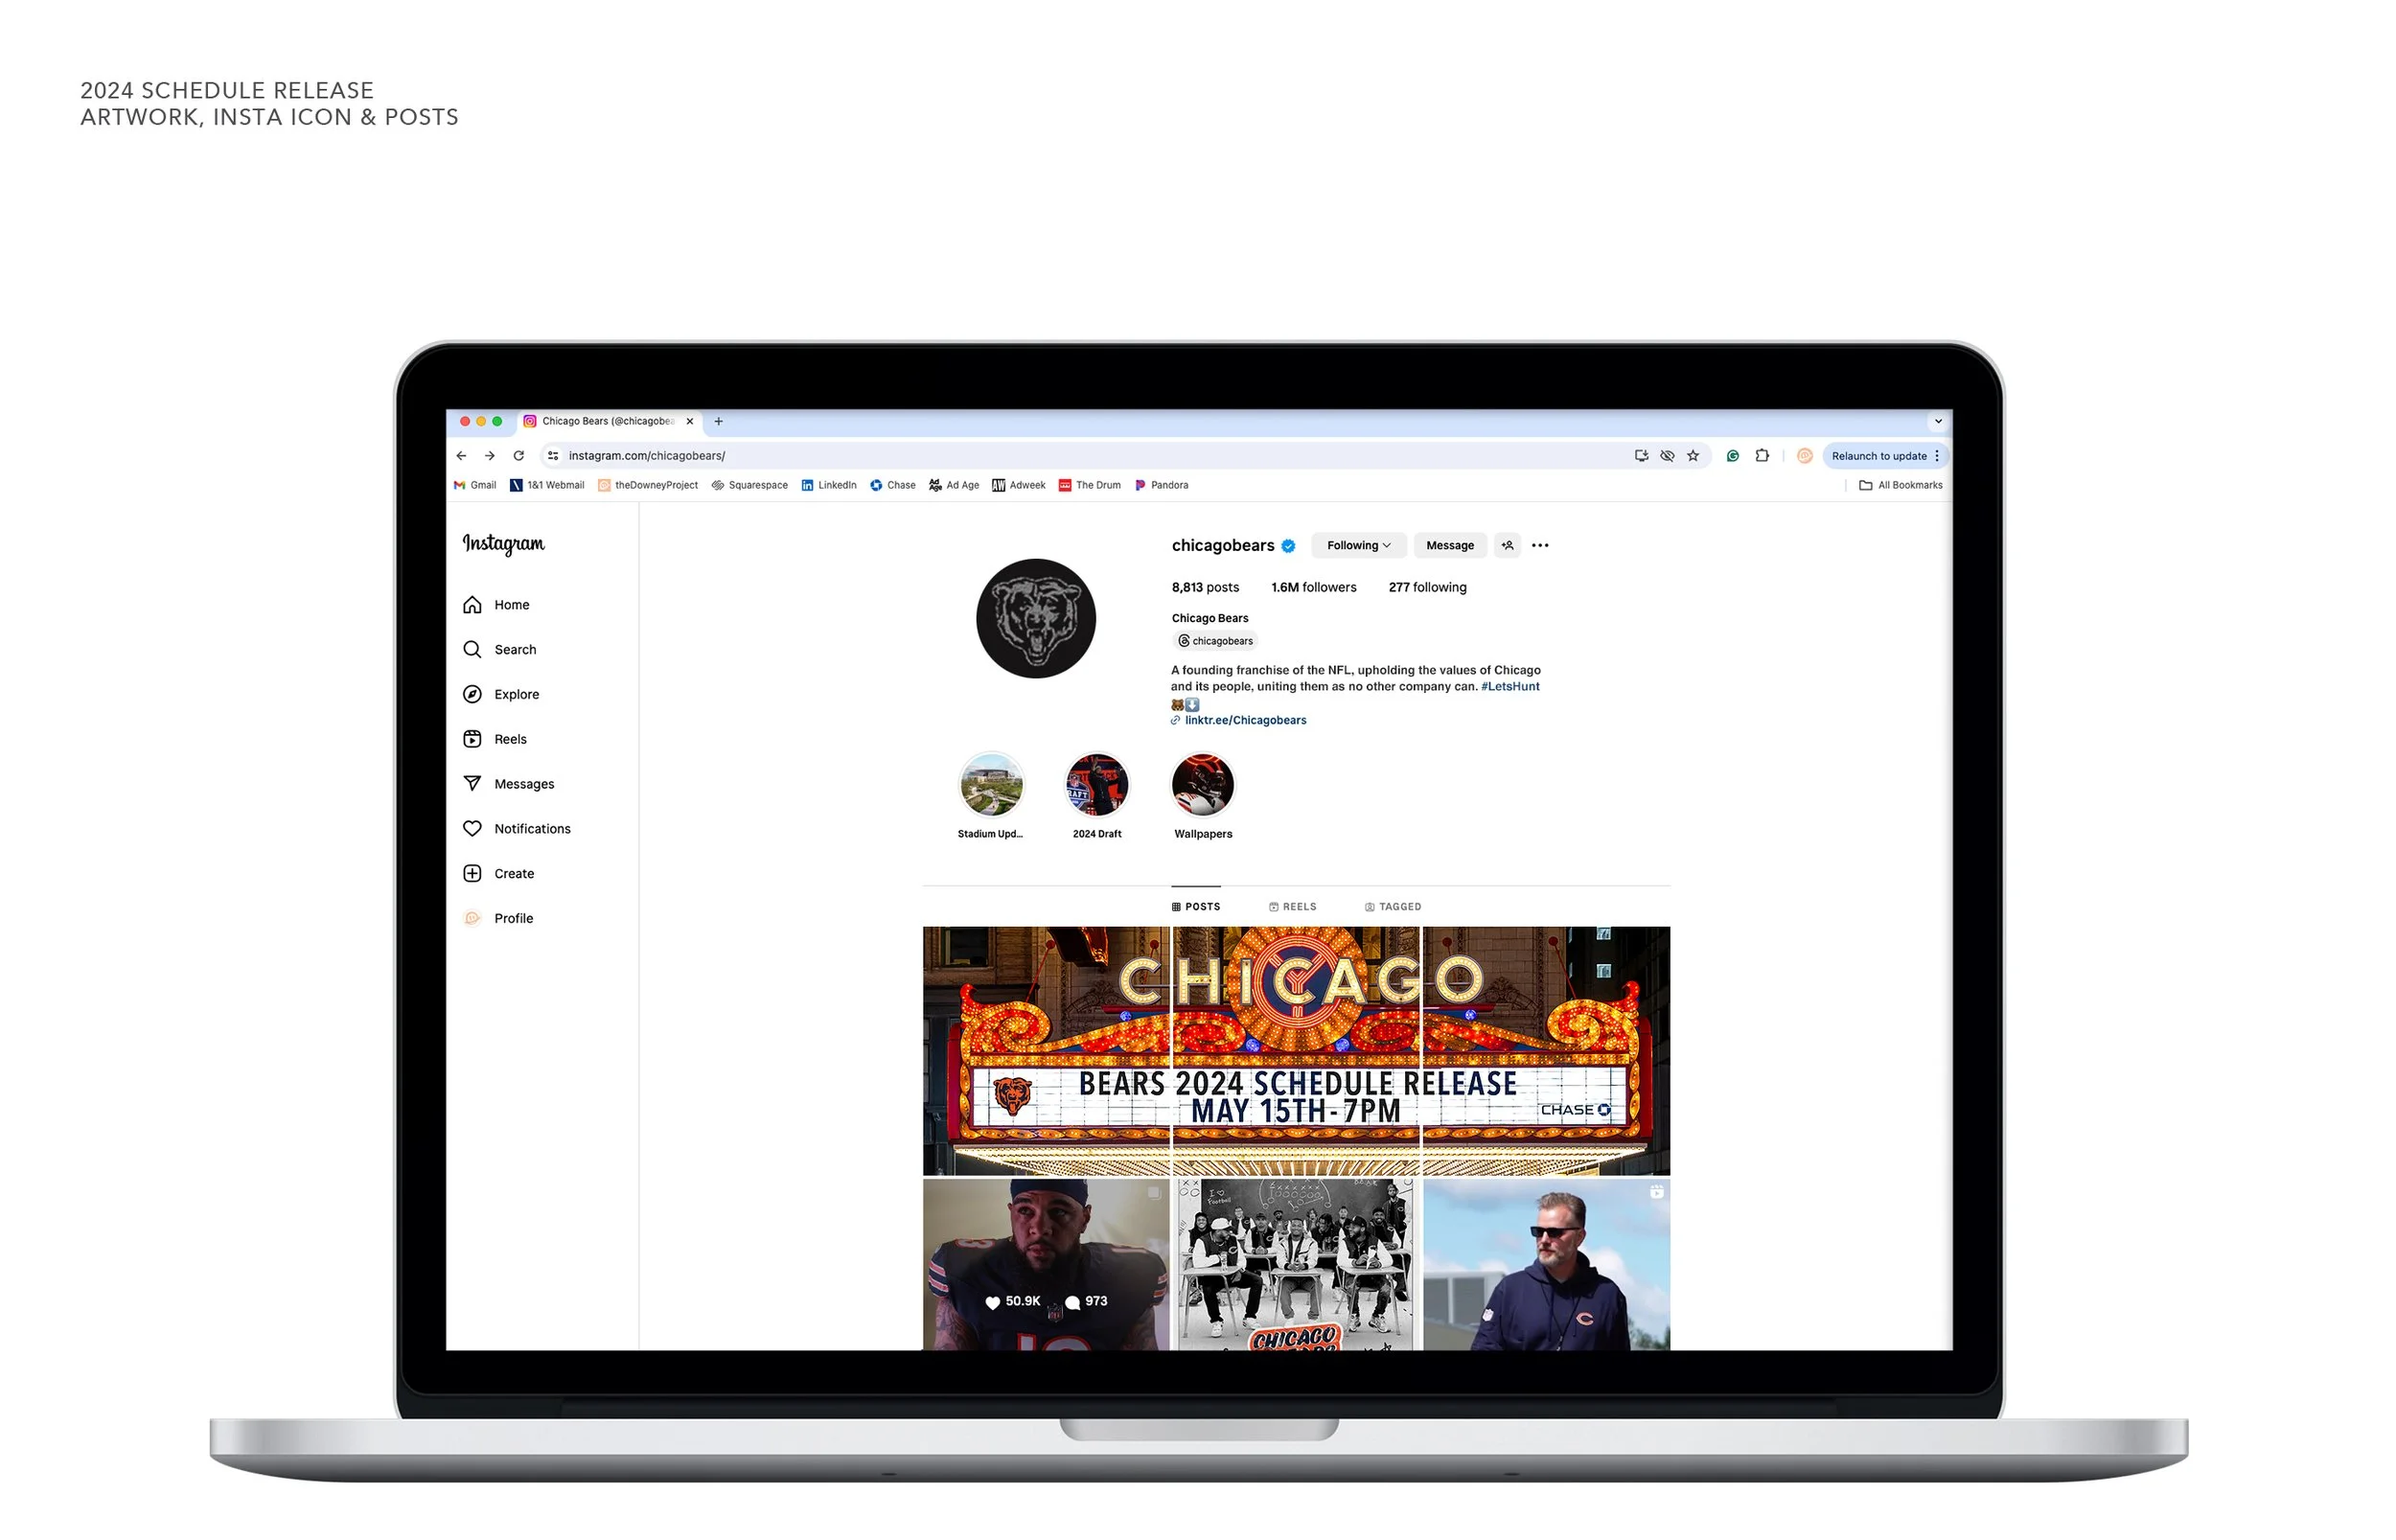Screen dimensions: 2396x1540
Task: Open the Pandora bookmark
Action: (1161, 485)
